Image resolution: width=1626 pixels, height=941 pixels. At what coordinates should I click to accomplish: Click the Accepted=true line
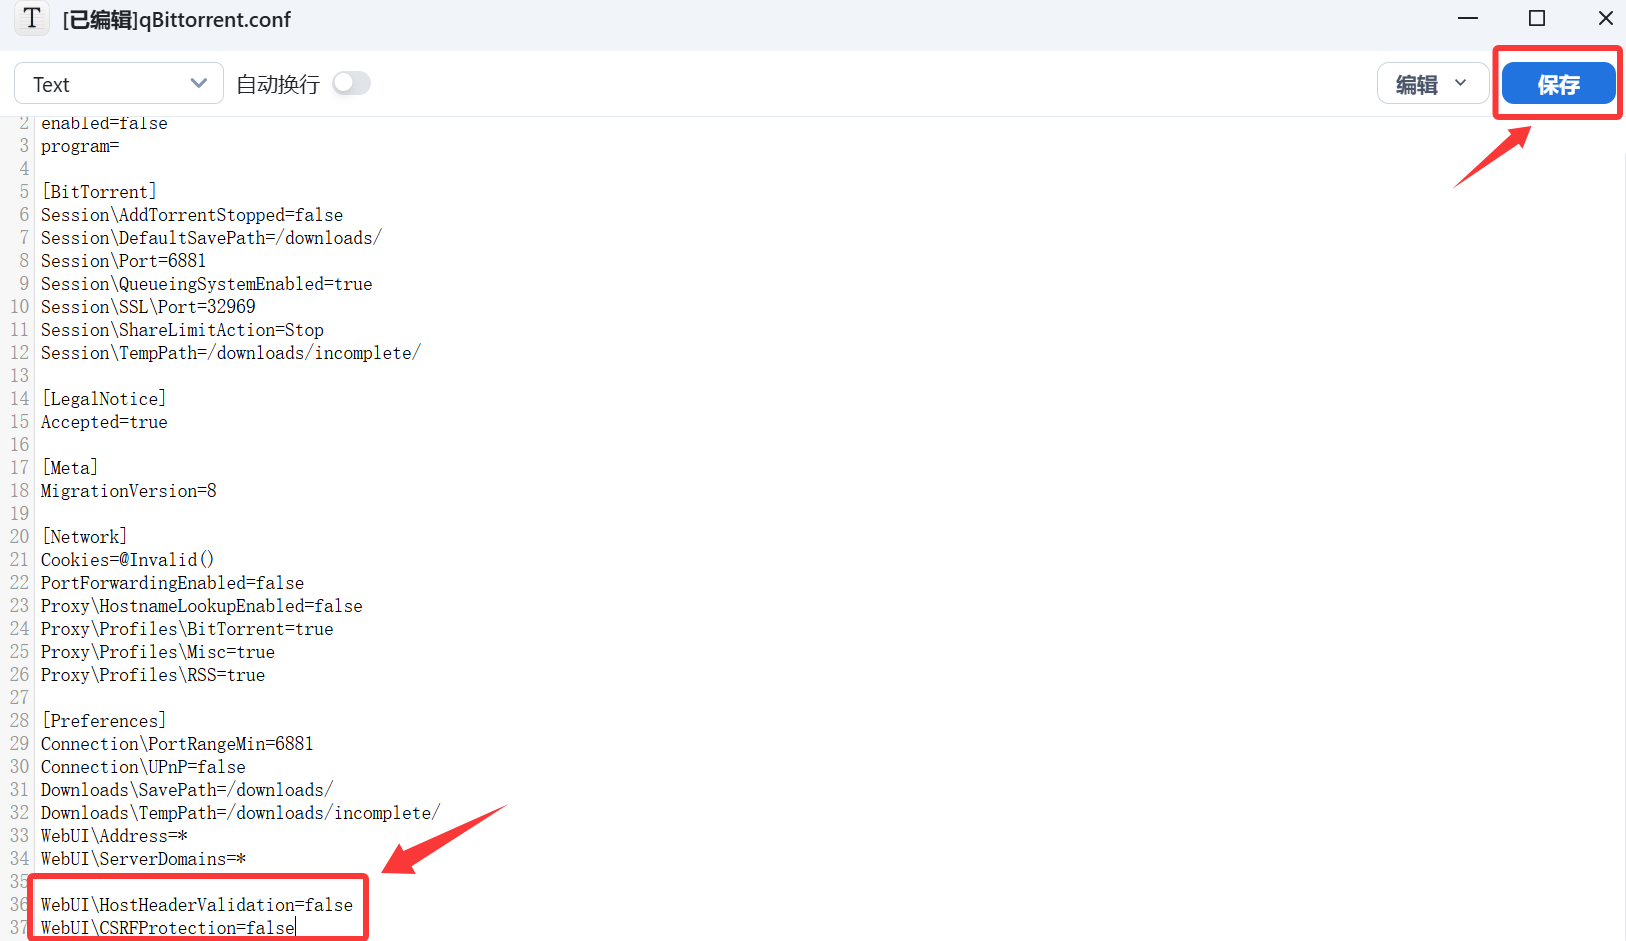click(x=104, y=422)
